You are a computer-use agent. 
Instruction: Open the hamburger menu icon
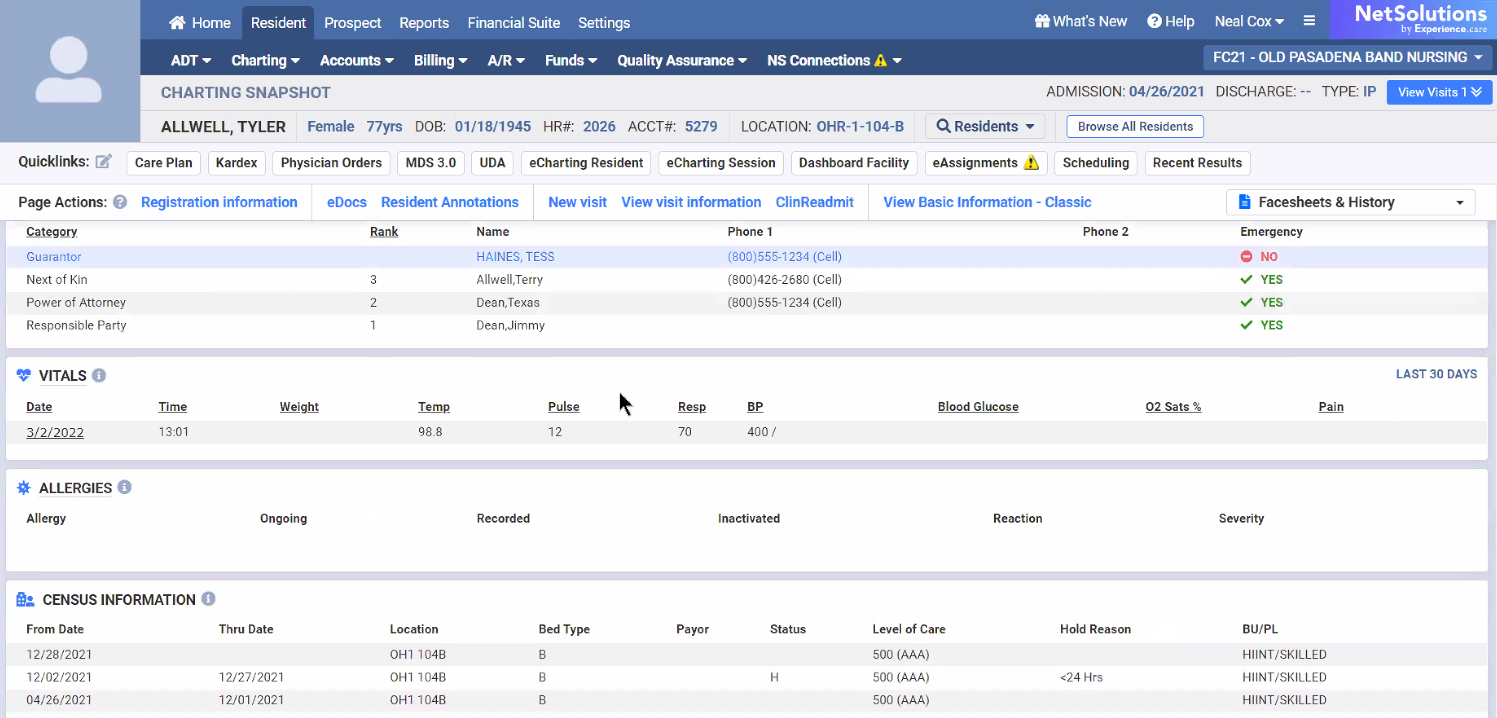pyautogui.click(x=1309, y=21)
